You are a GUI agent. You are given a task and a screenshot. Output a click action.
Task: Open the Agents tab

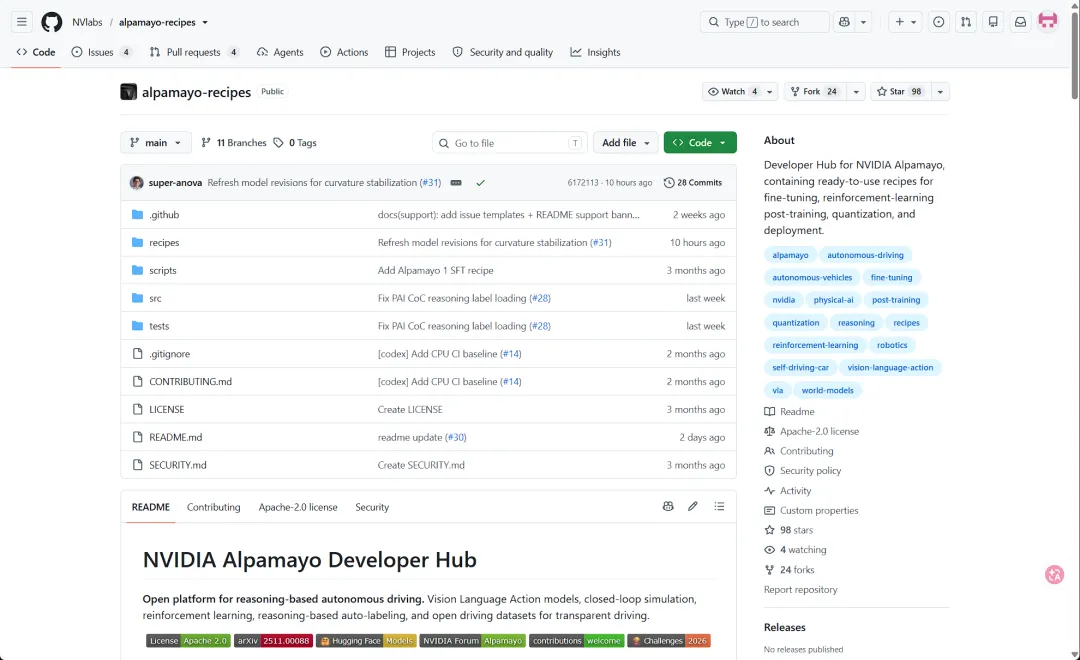tap(280, 52)
